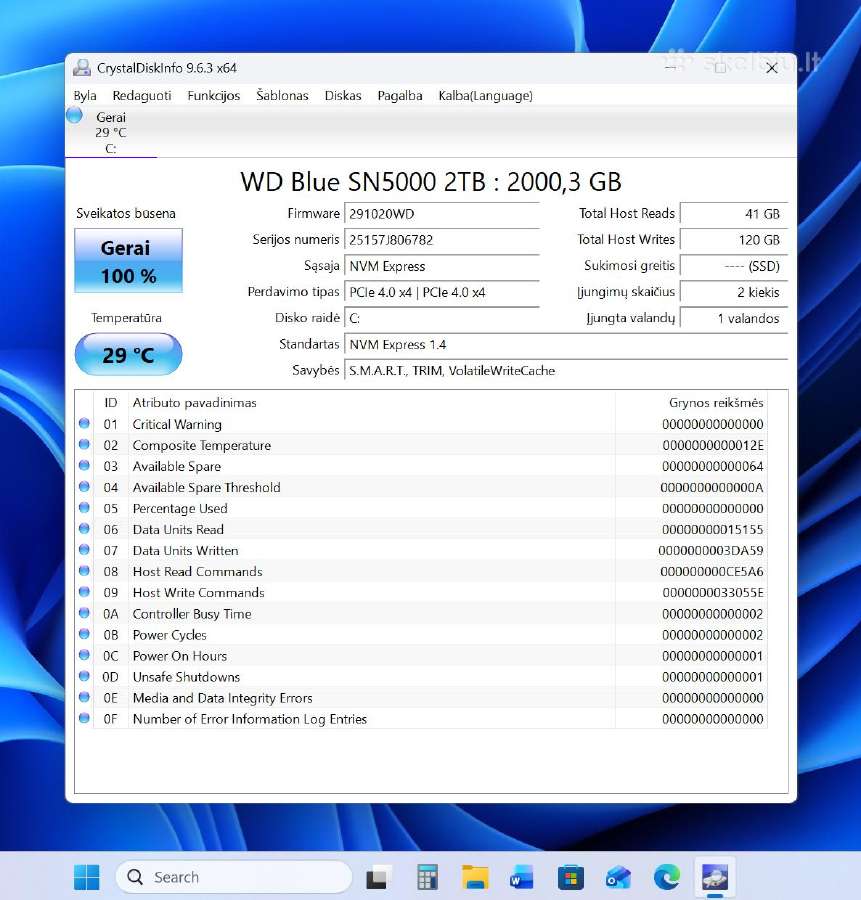861x900 pixels.
Task: Open the Diskas menu
Action: coord(343,96)
